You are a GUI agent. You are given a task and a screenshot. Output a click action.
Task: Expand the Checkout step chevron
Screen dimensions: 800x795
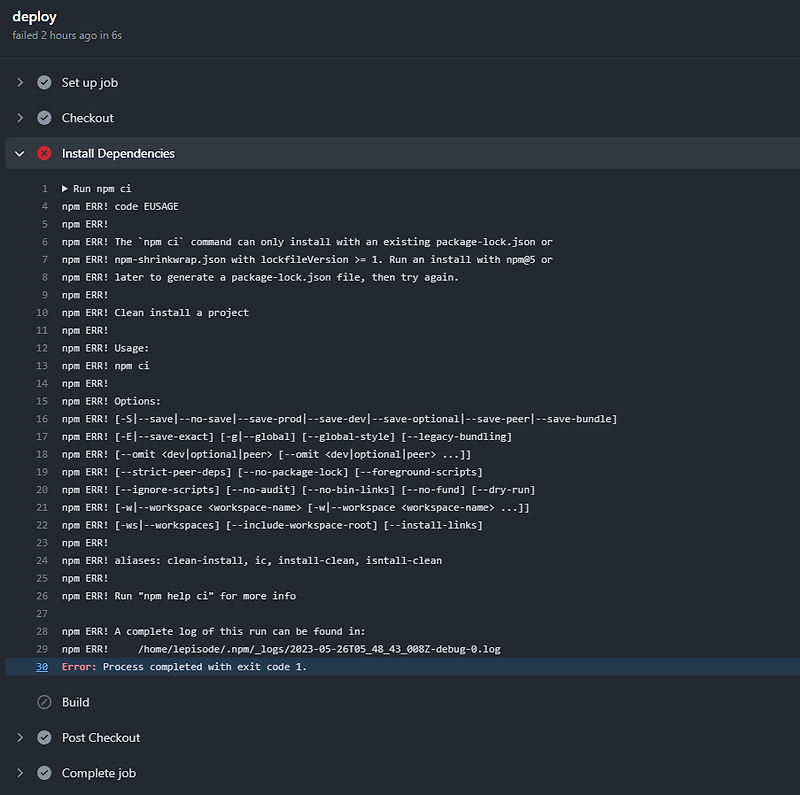pyautogui.click(x=20, y=118)
